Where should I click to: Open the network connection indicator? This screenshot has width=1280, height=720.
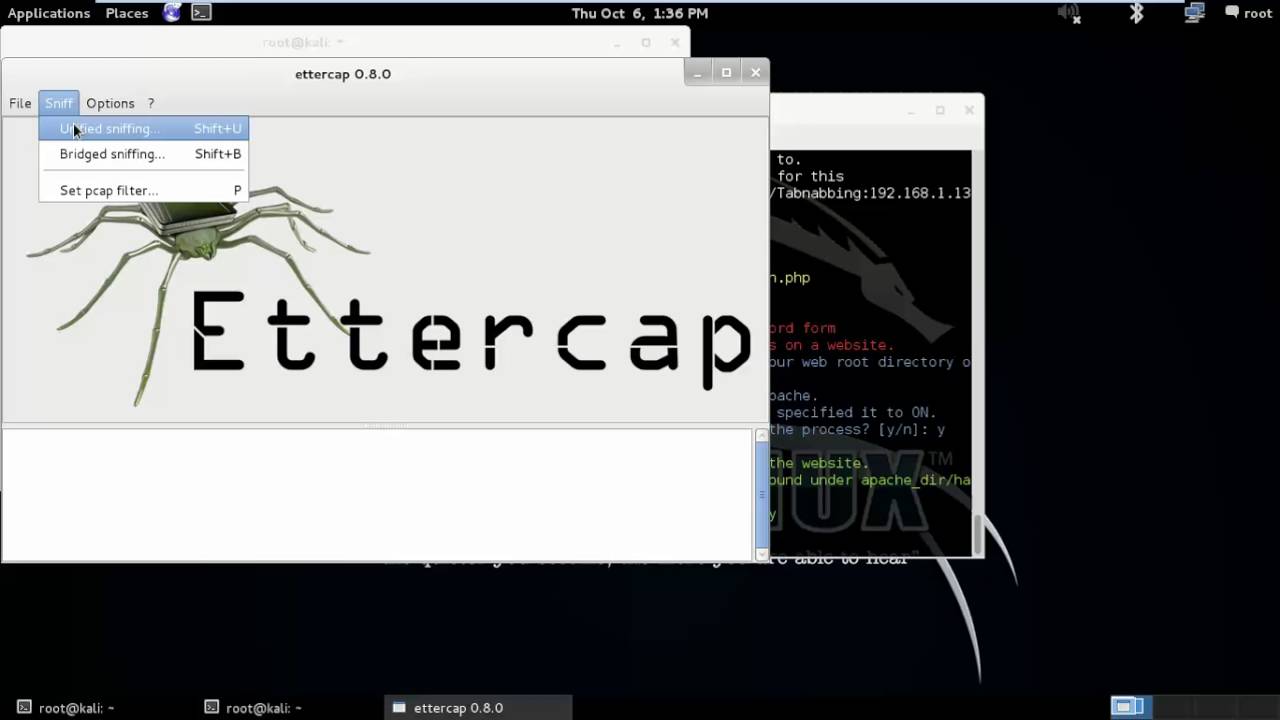pos(1194,13)
